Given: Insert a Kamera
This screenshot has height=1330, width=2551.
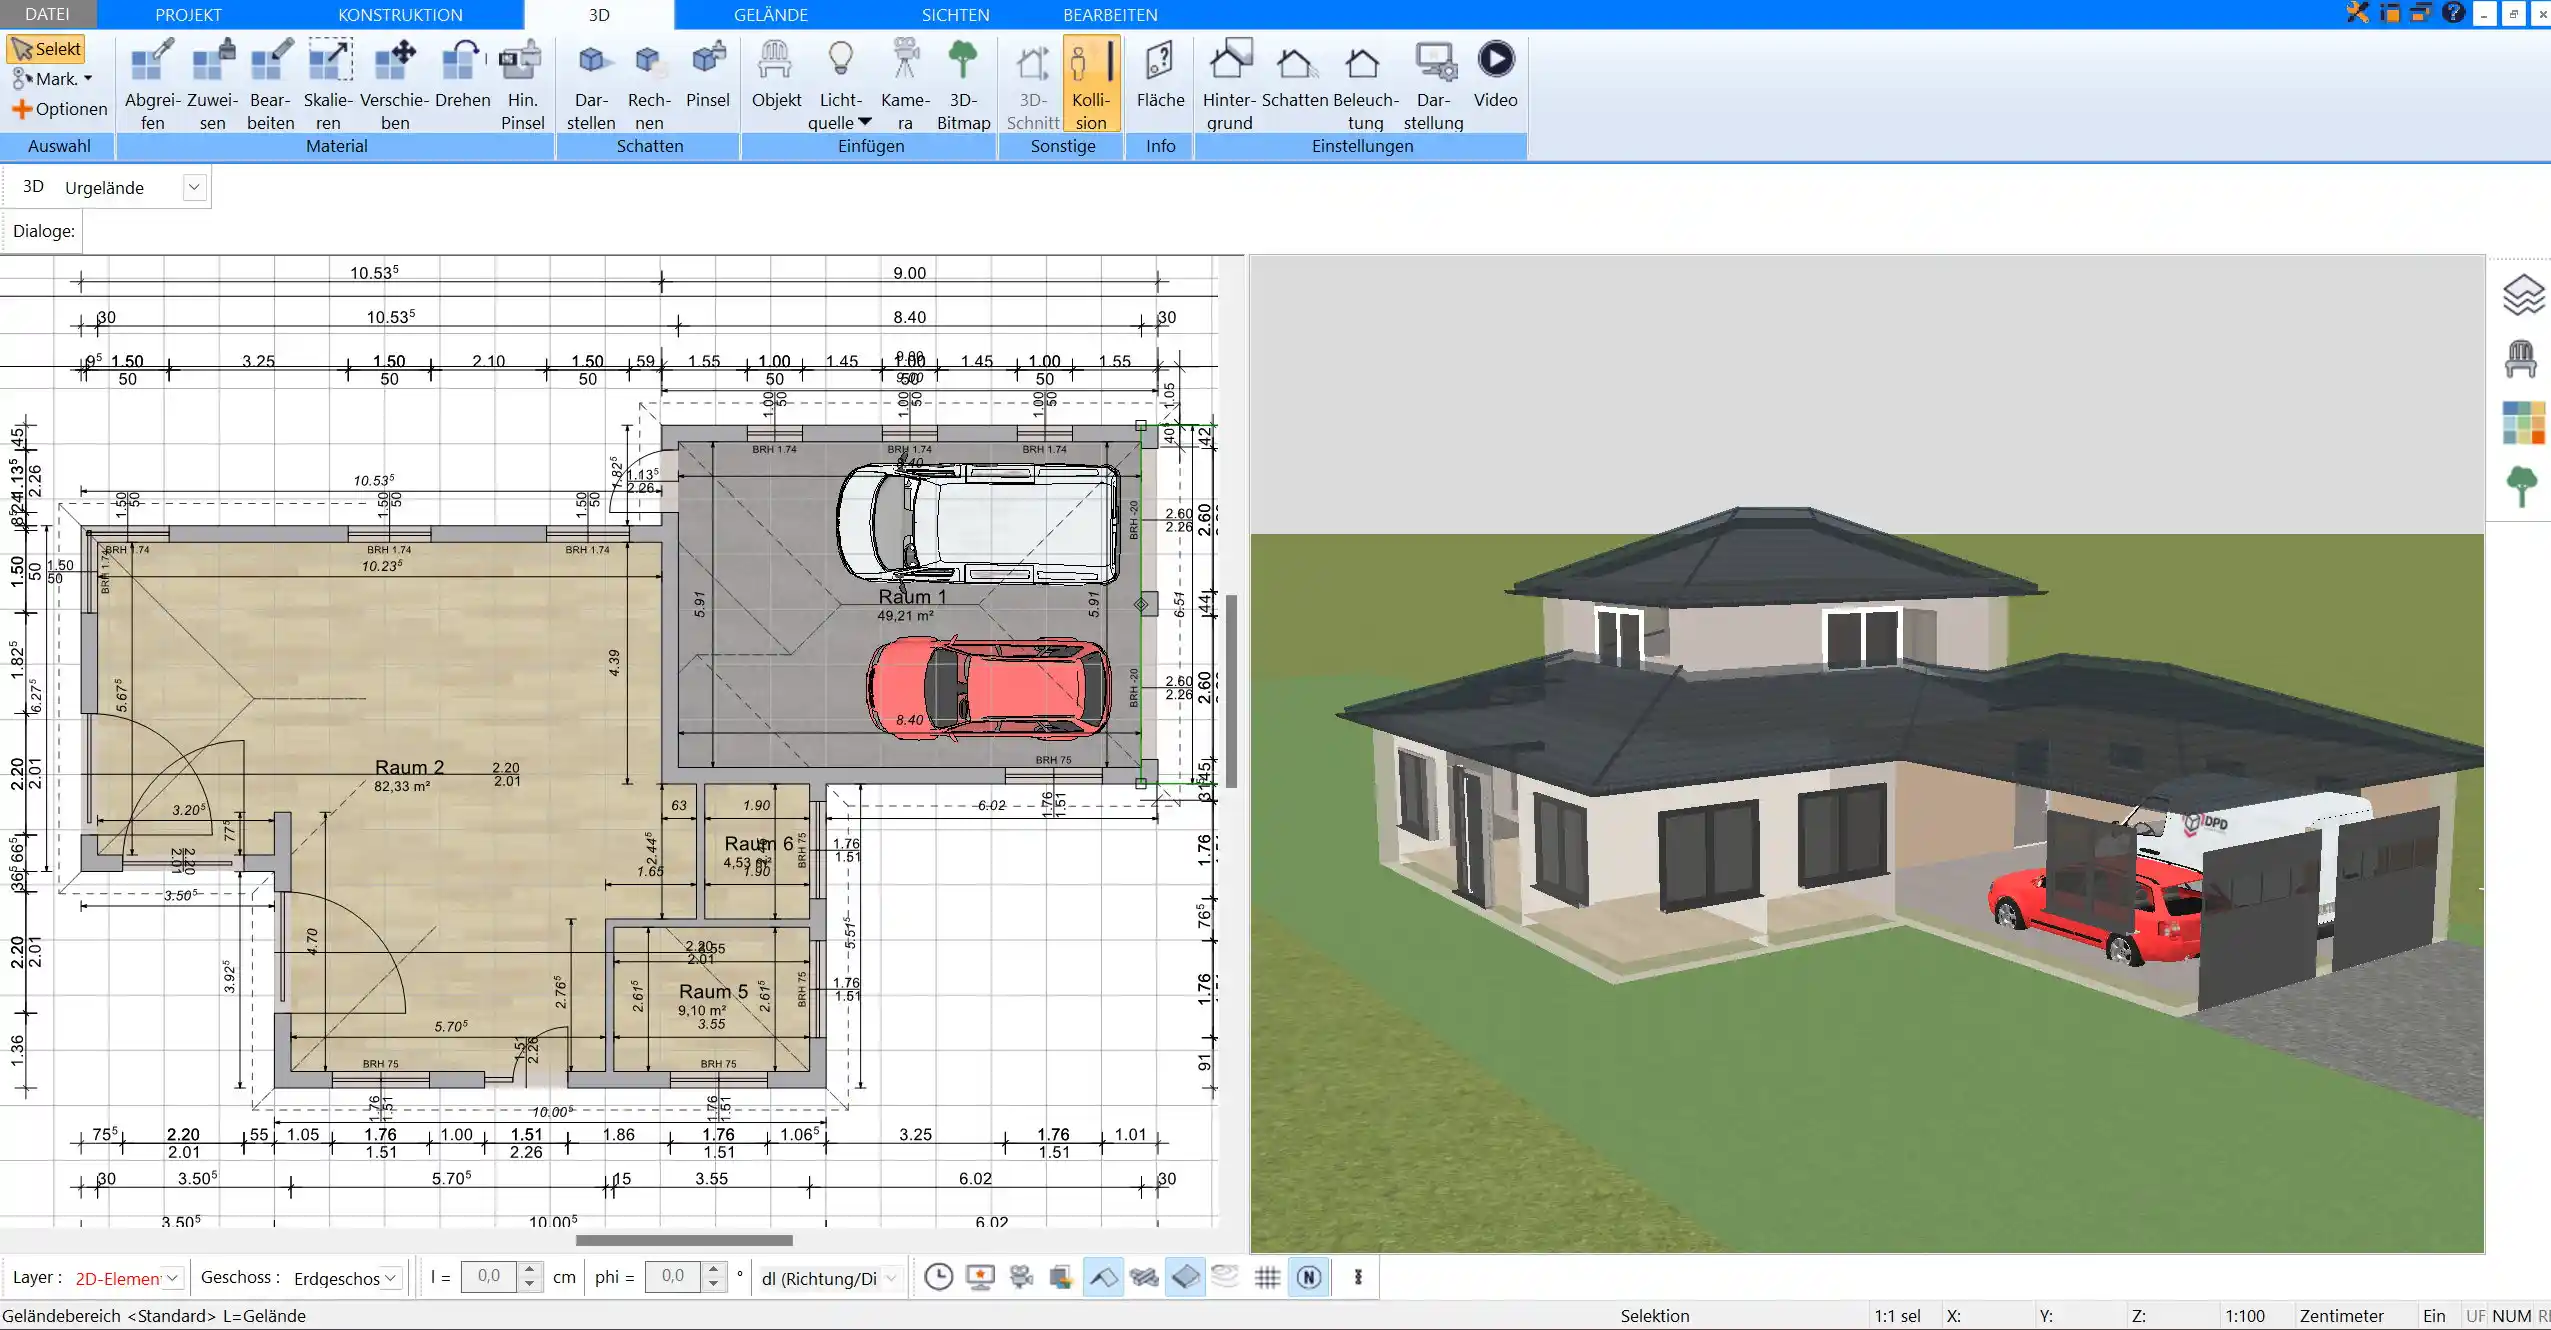Looking at the screenshot, I should (905, 84).
